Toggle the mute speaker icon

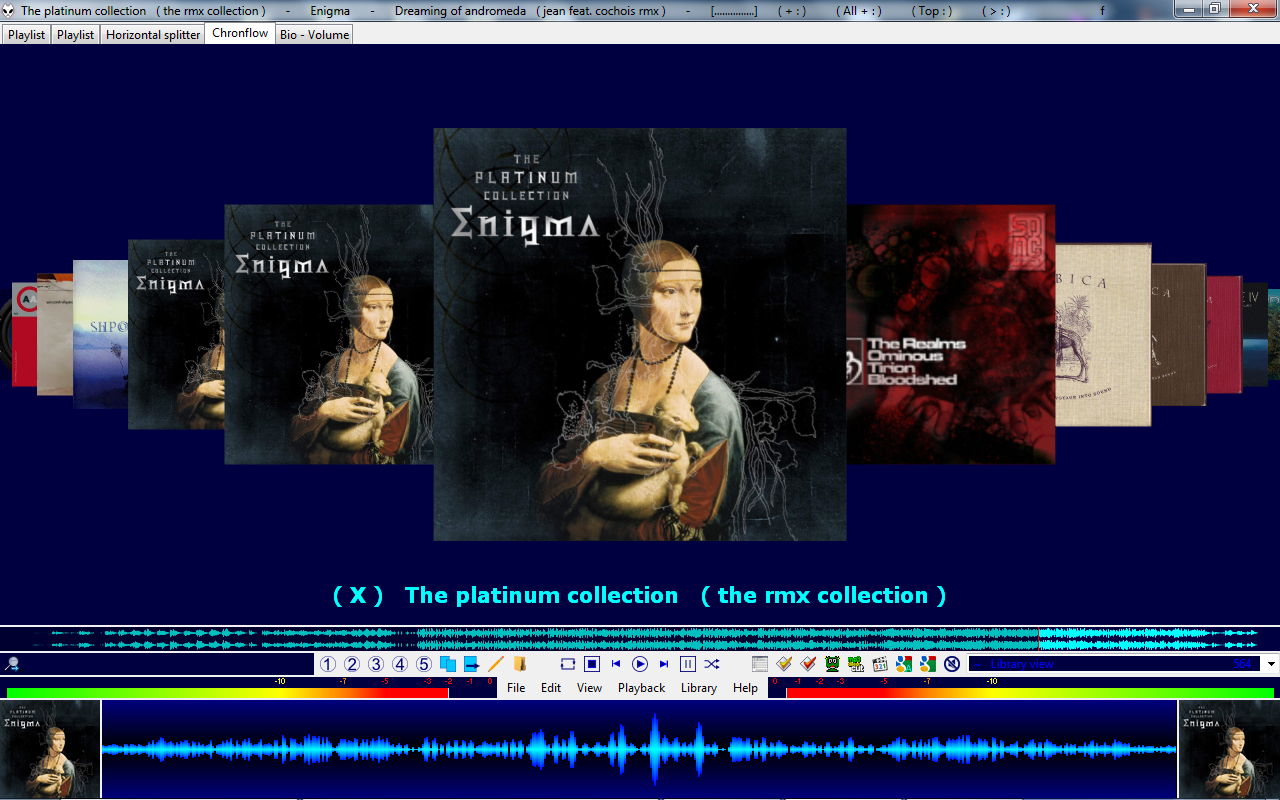(952, 664)
